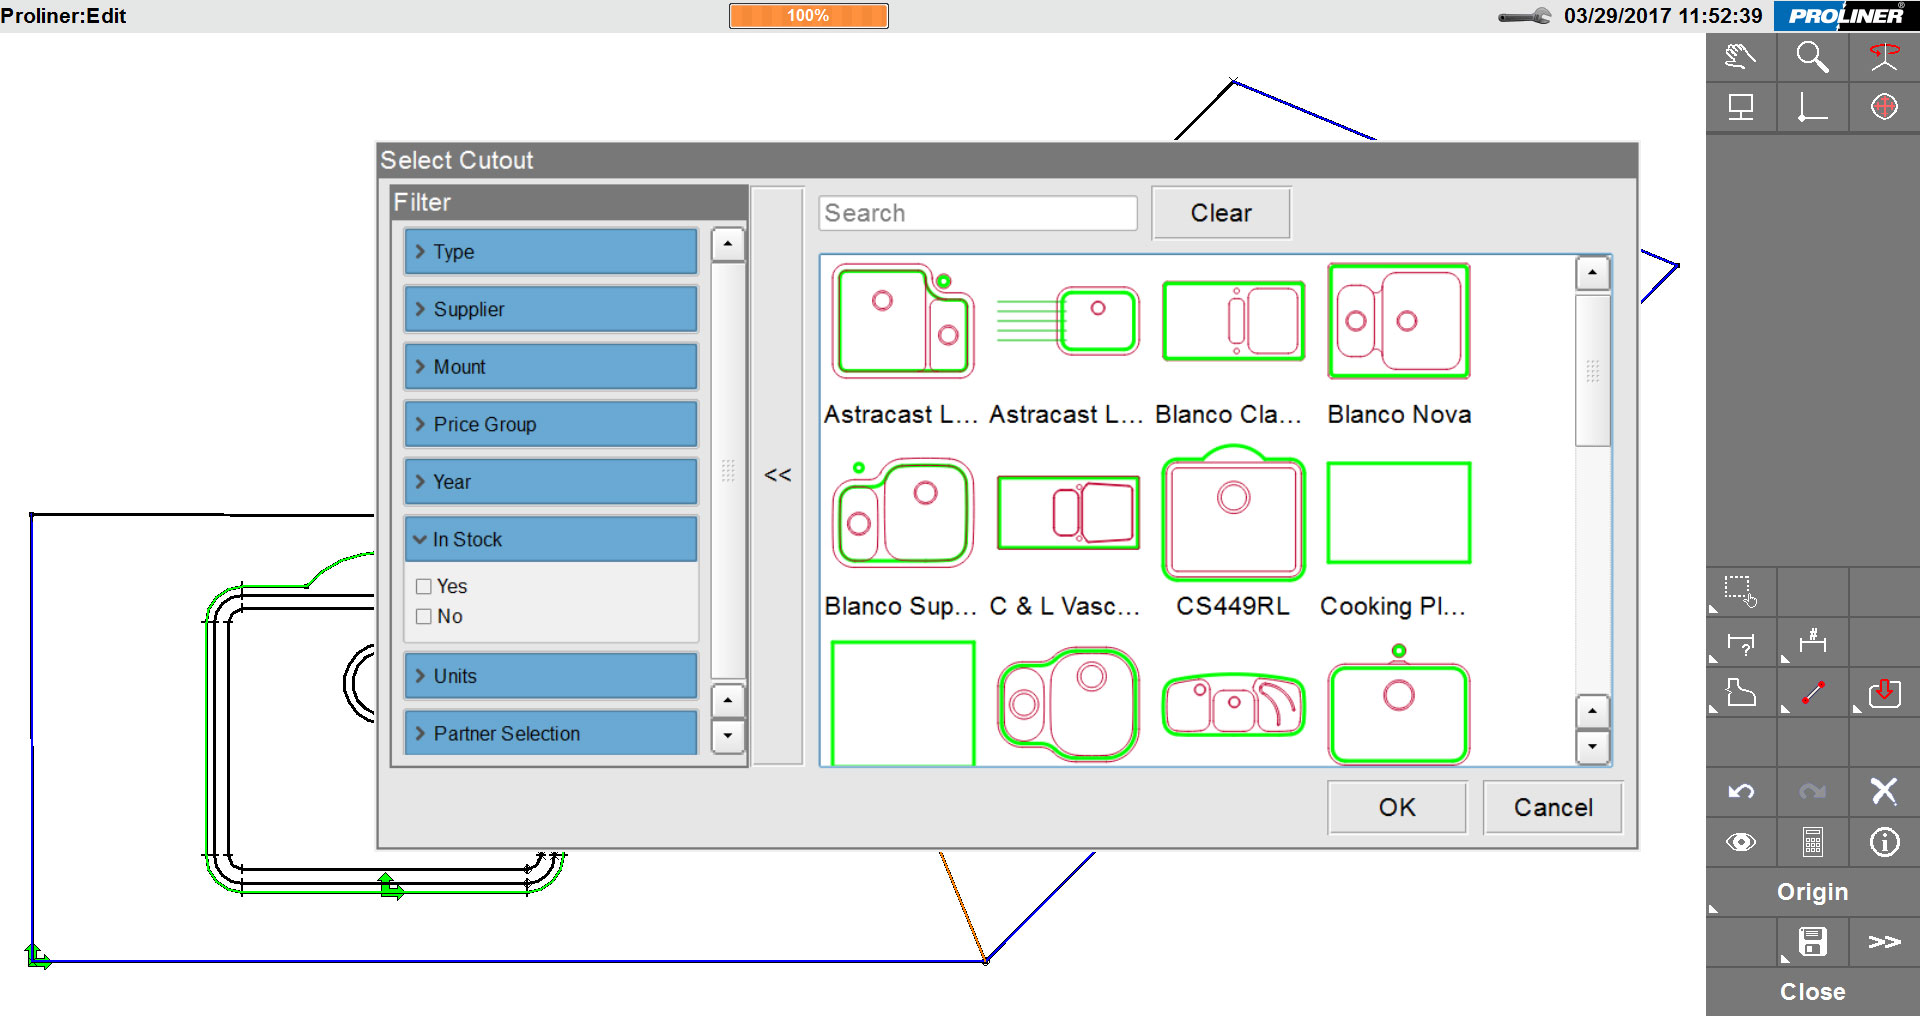Activate the red crosshair target tool
Viewport: 1920px width, 1016px height.
[1884, 107]
